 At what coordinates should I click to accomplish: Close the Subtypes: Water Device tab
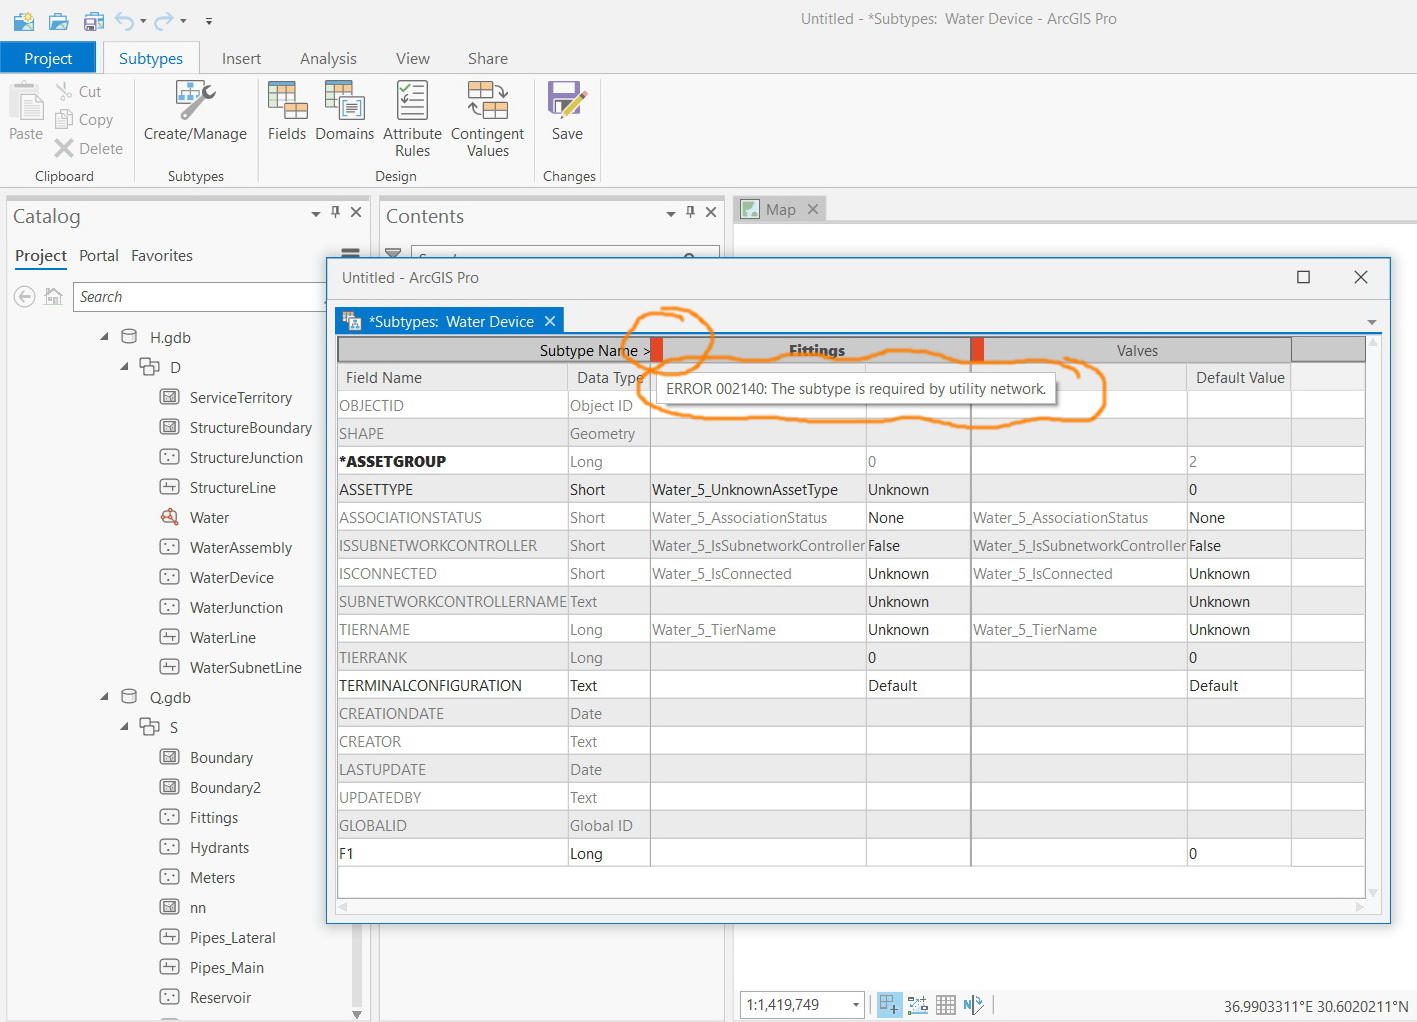(x=550, y=321)
